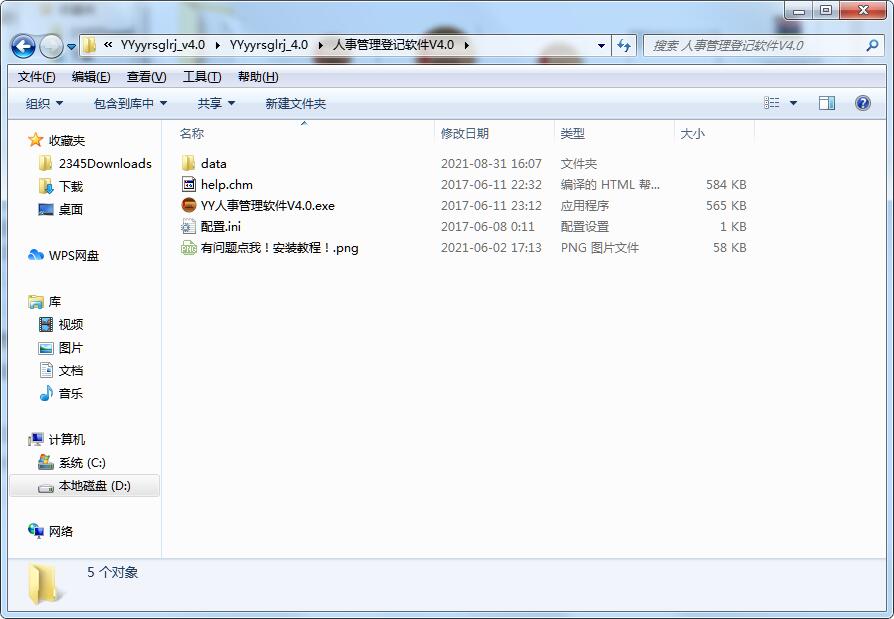
Task: Sort by the 修改日期 column header
Action: click(x=465, y=134)
